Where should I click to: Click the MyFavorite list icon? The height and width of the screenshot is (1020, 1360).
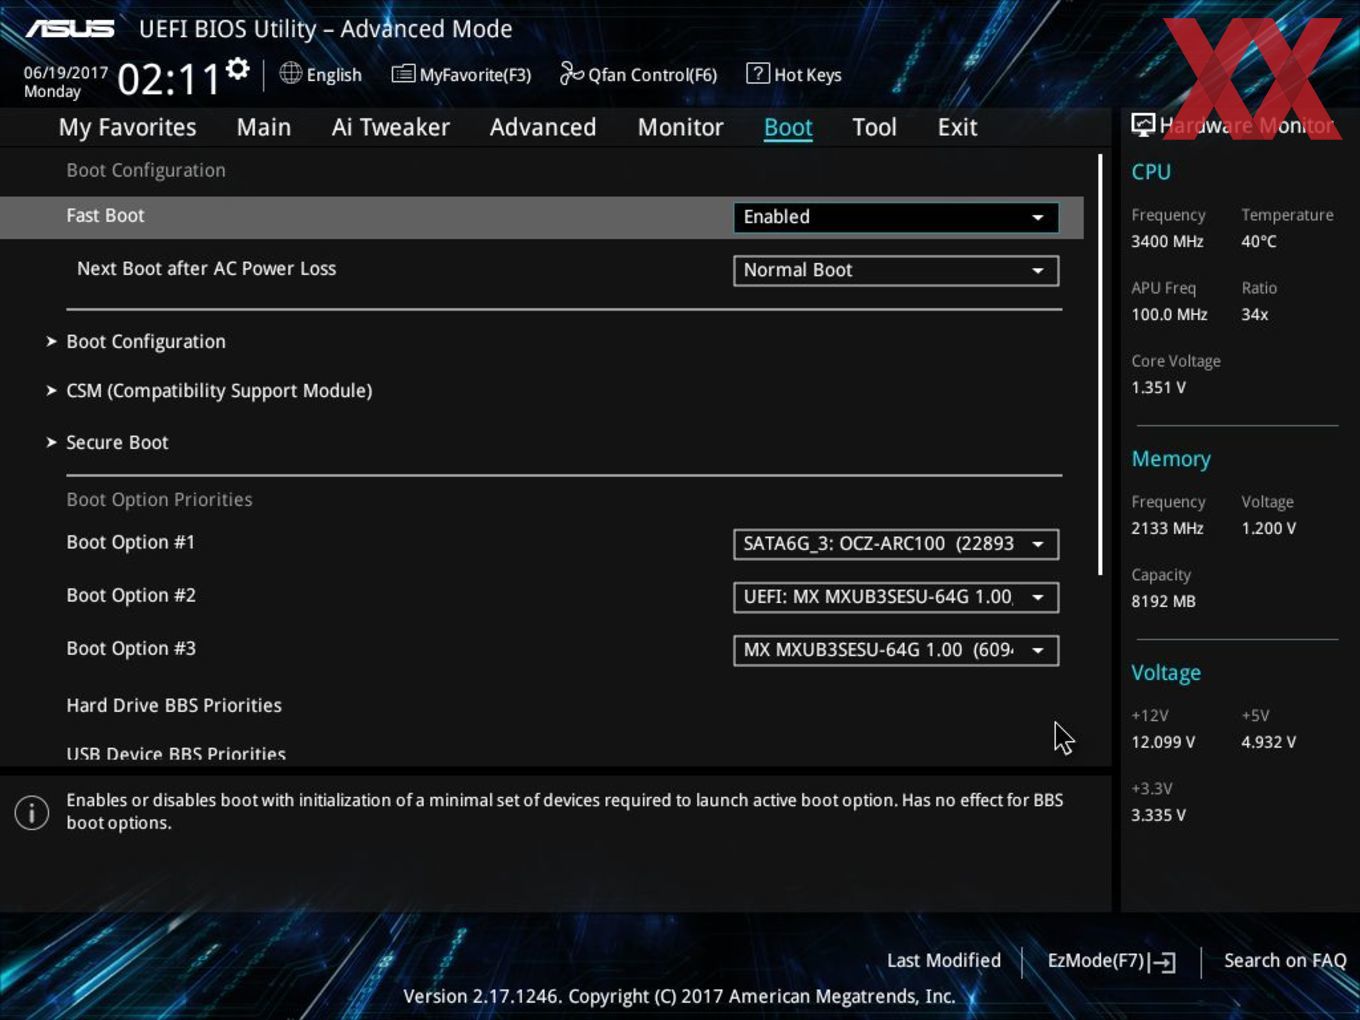403,74
